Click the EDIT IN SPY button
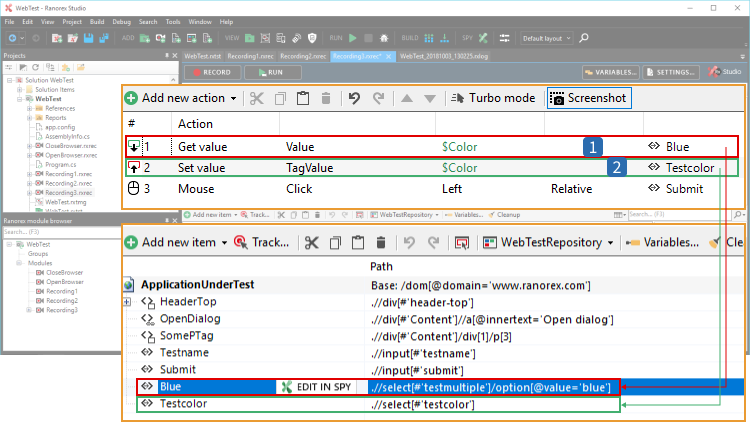 [317, 387]
